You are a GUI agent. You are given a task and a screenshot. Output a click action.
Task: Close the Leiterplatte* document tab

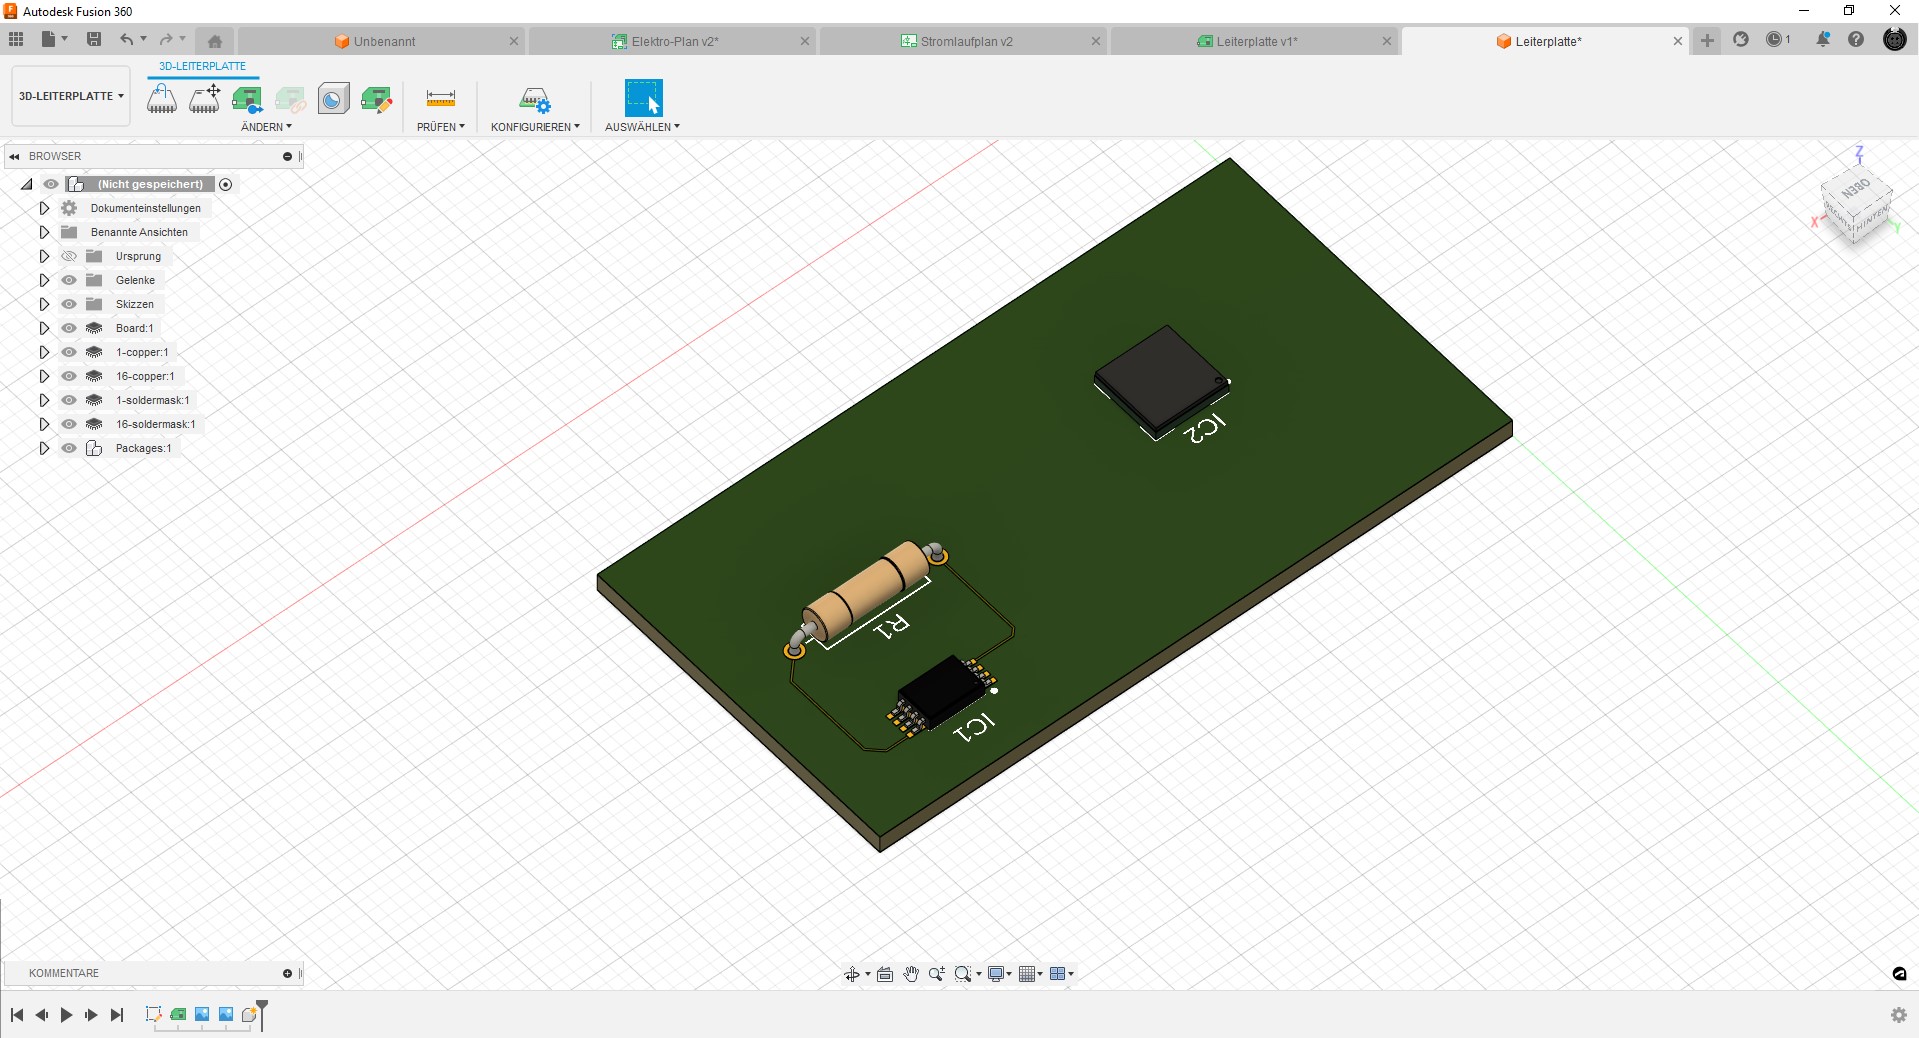1678,41
